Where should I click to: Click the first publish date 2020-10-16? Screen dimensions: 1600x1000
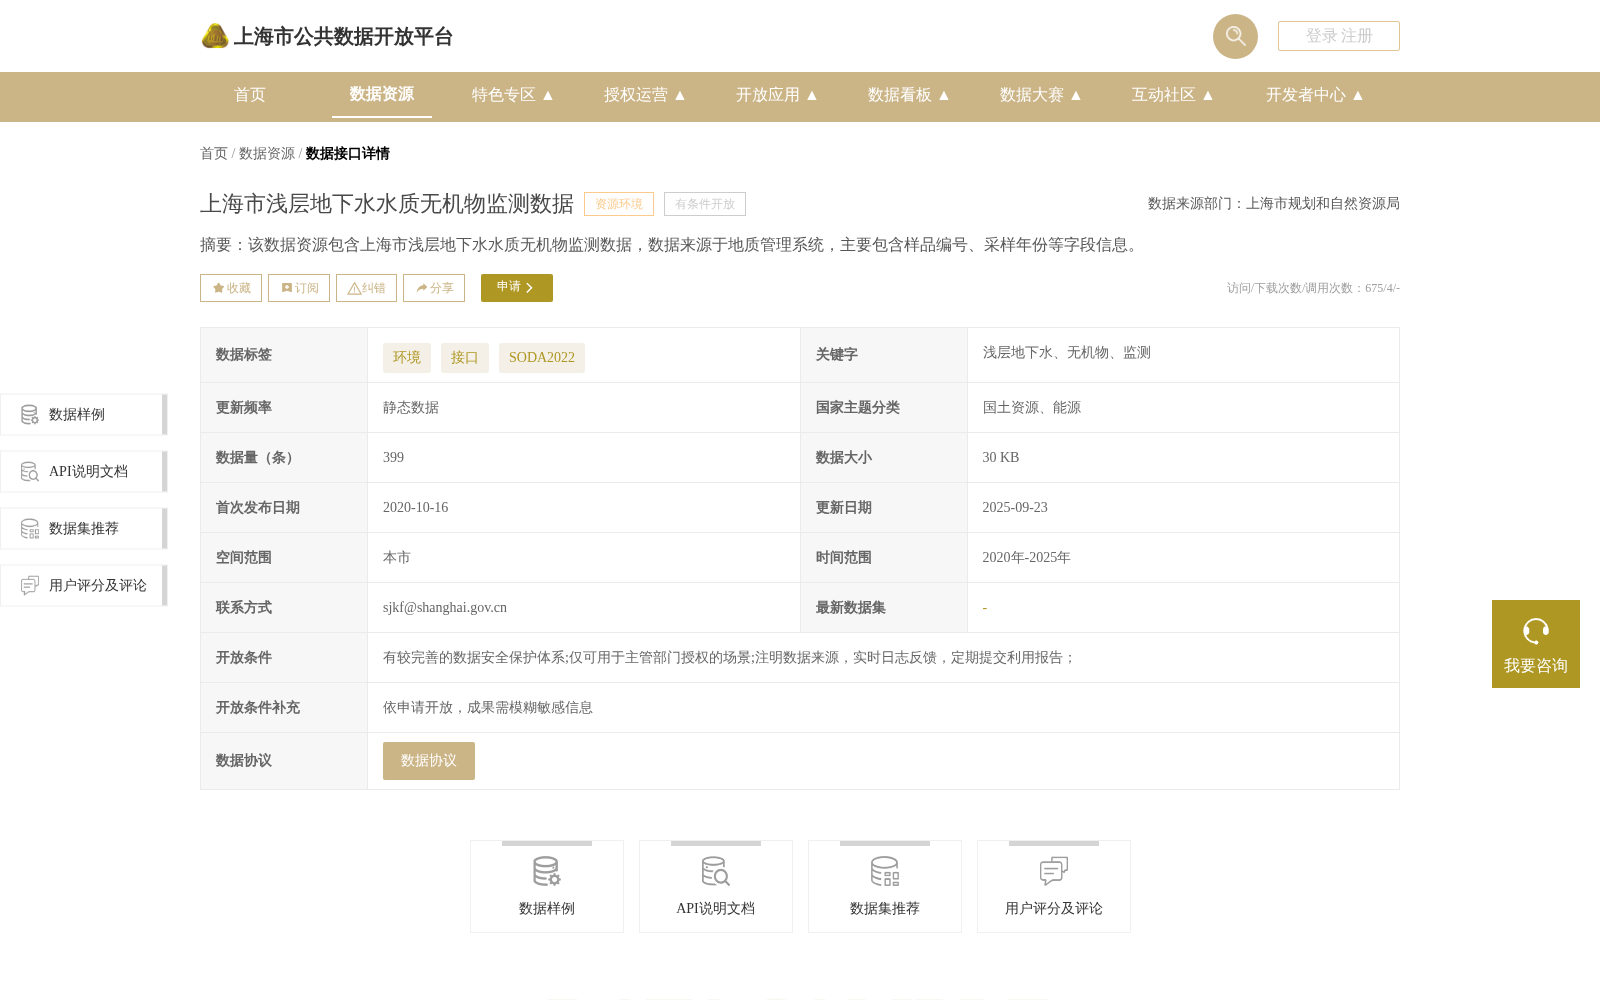(x=416, y=507)
